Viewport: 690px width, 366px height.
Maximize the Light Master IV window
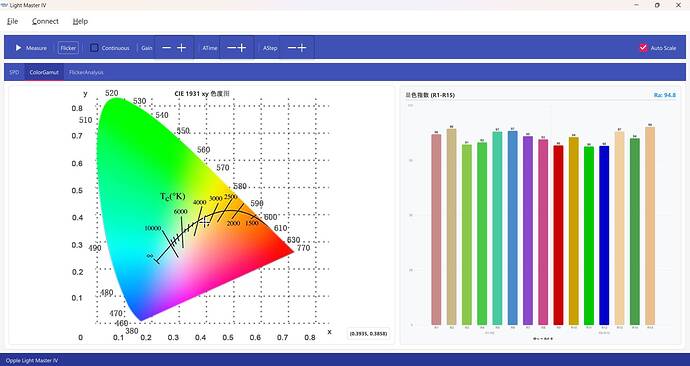click(657, 5)
